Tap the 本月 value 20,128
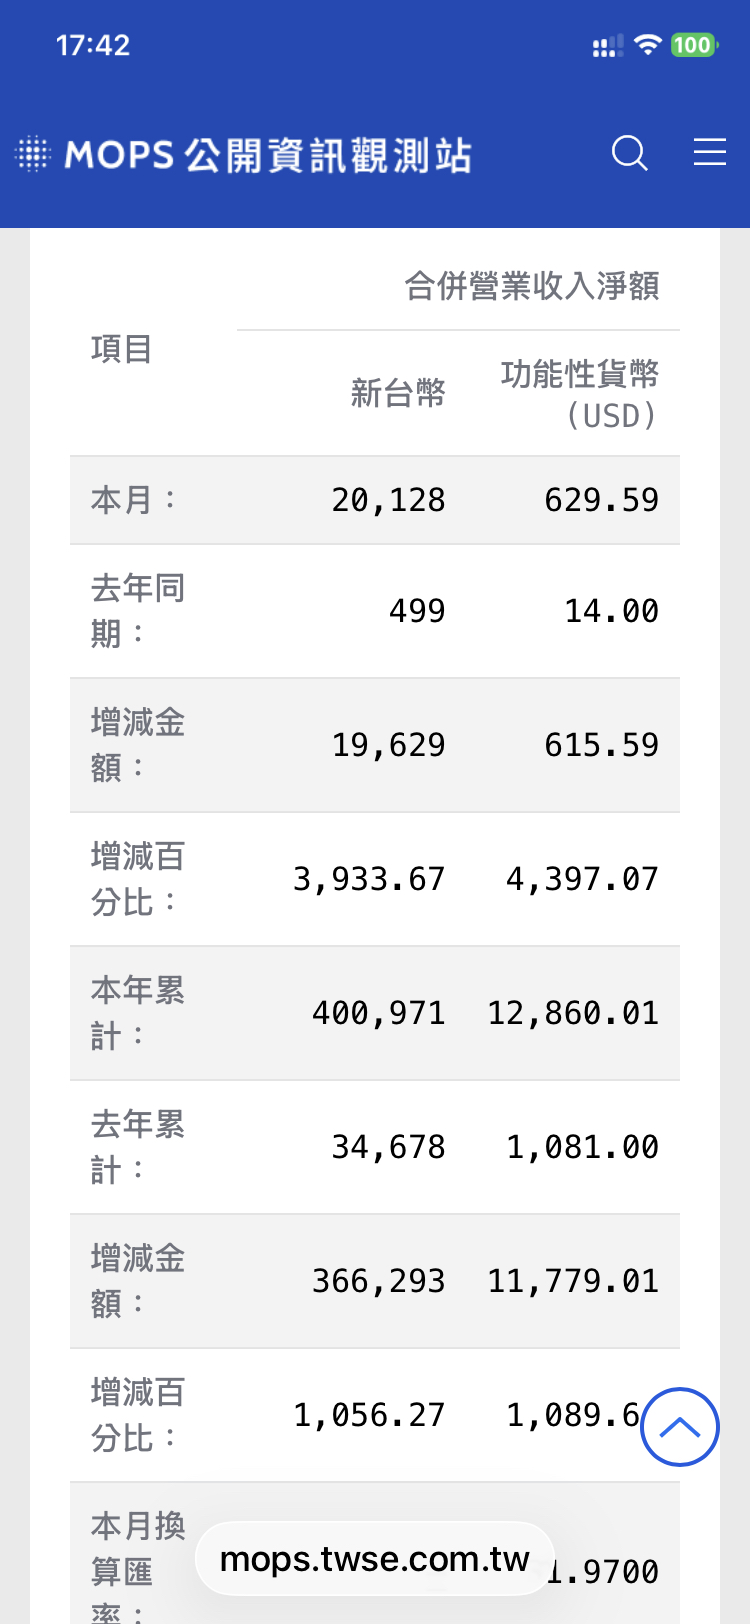The width and height of the screenshot is (750, 1624). pyautogui.click(x=388, y=500)
